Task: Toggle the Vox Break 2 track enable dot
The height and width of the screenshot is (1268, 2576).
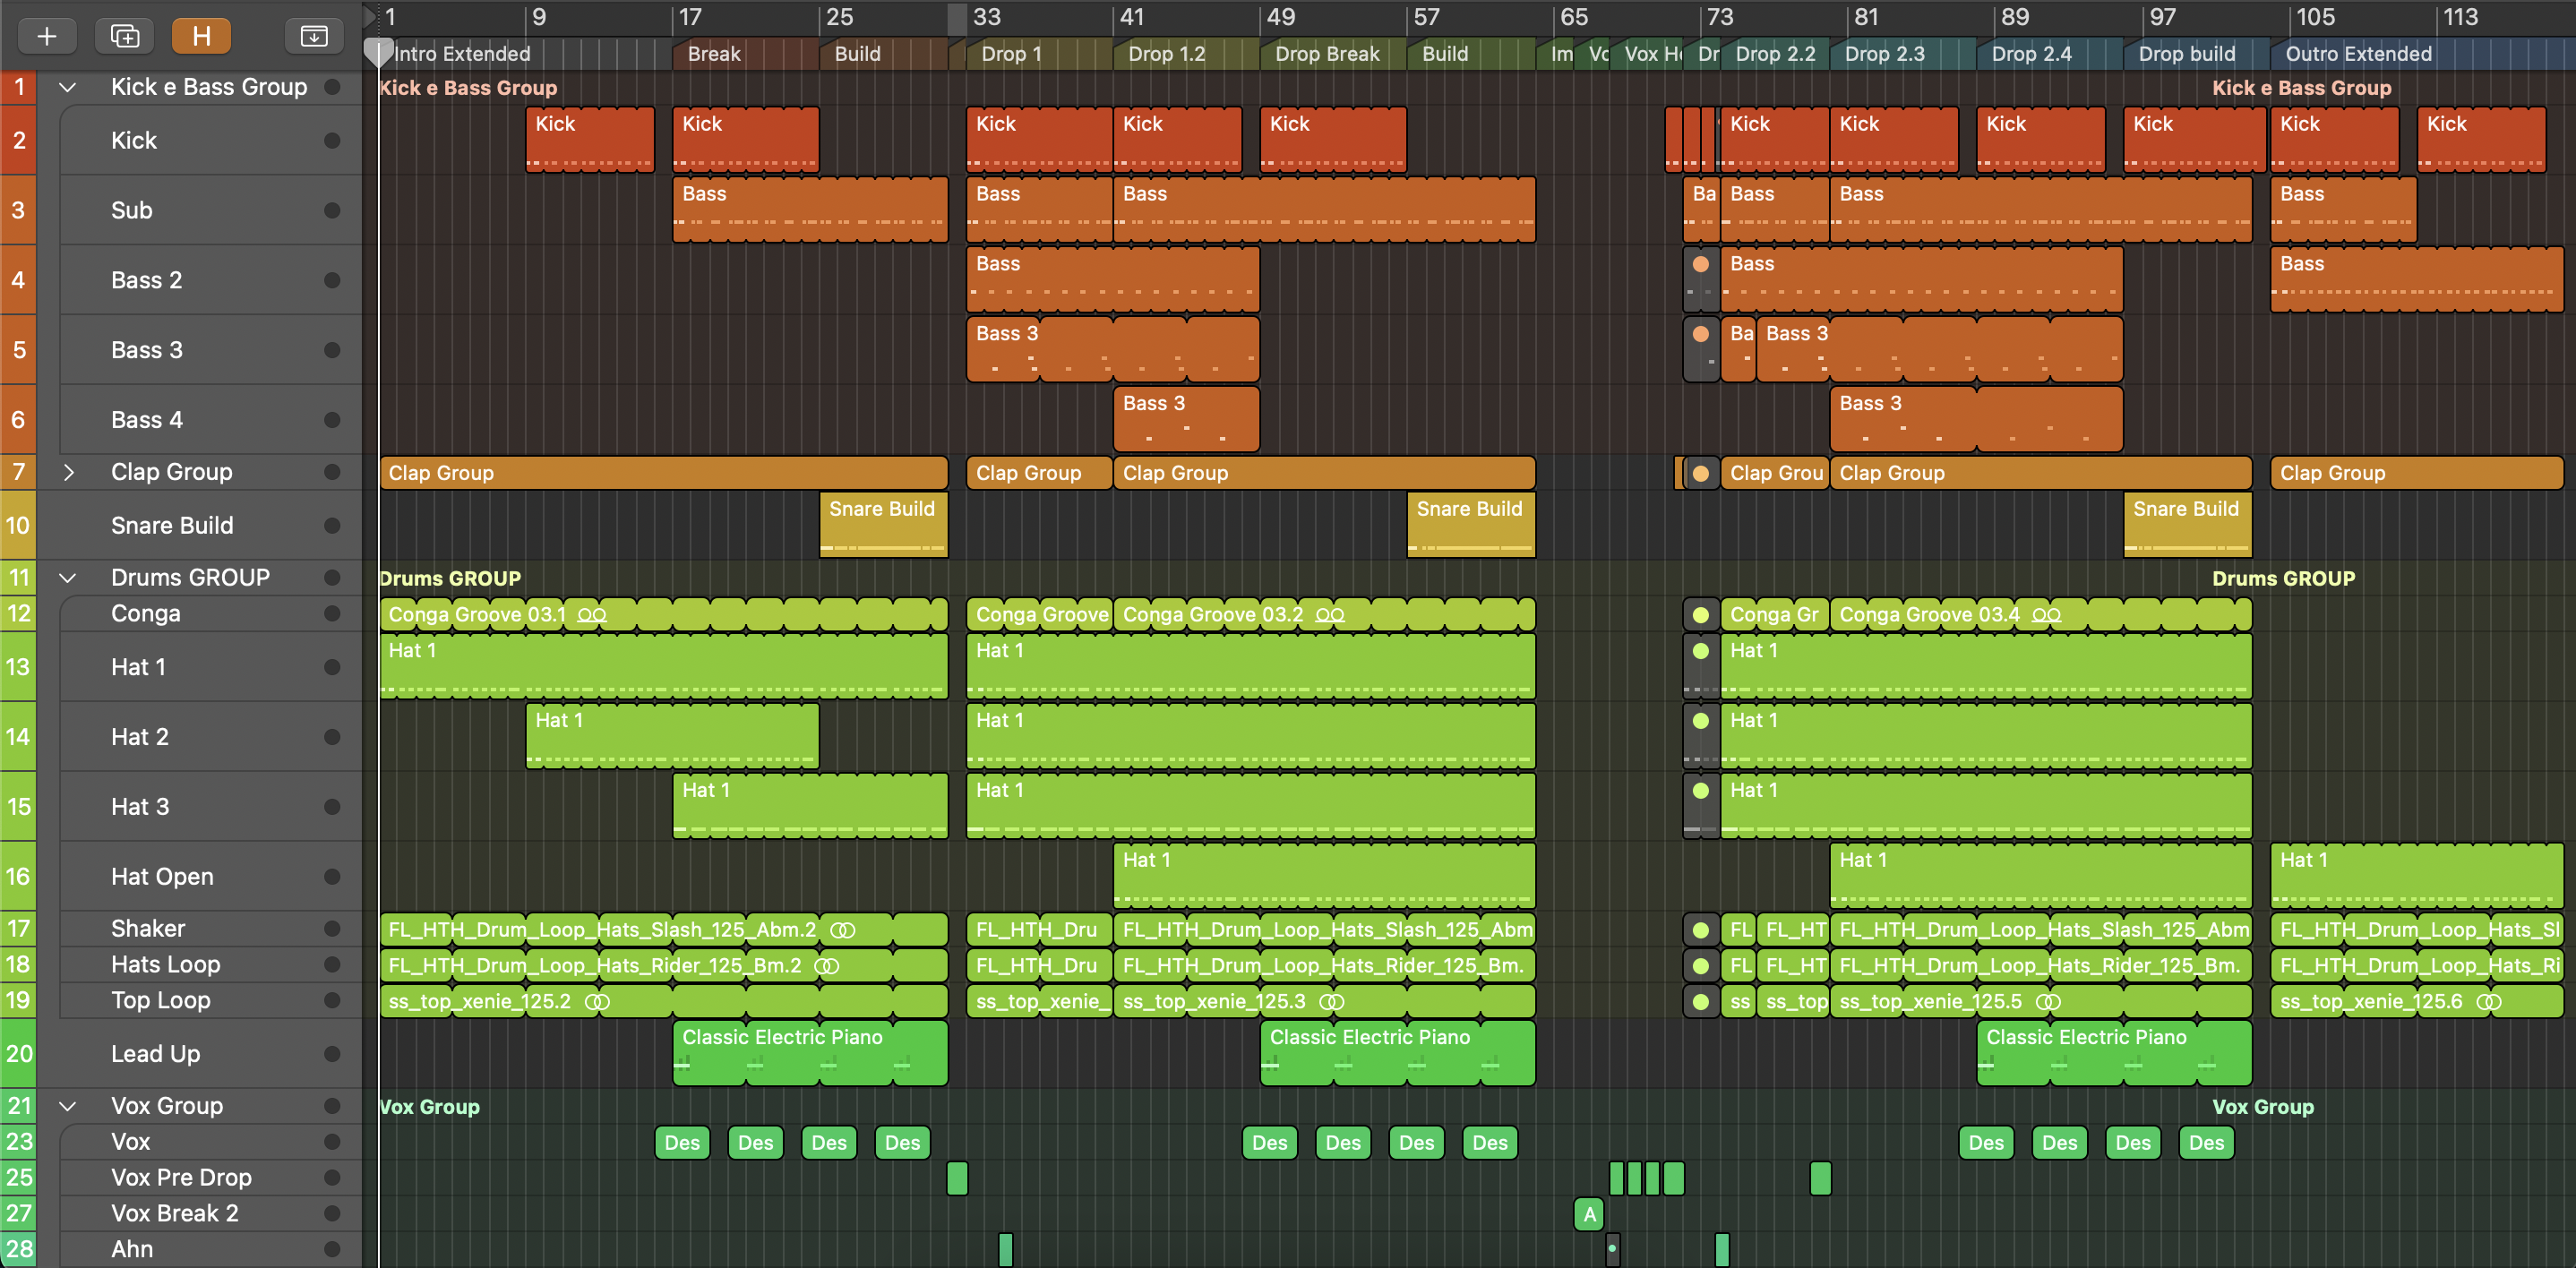Action: 332,1214
